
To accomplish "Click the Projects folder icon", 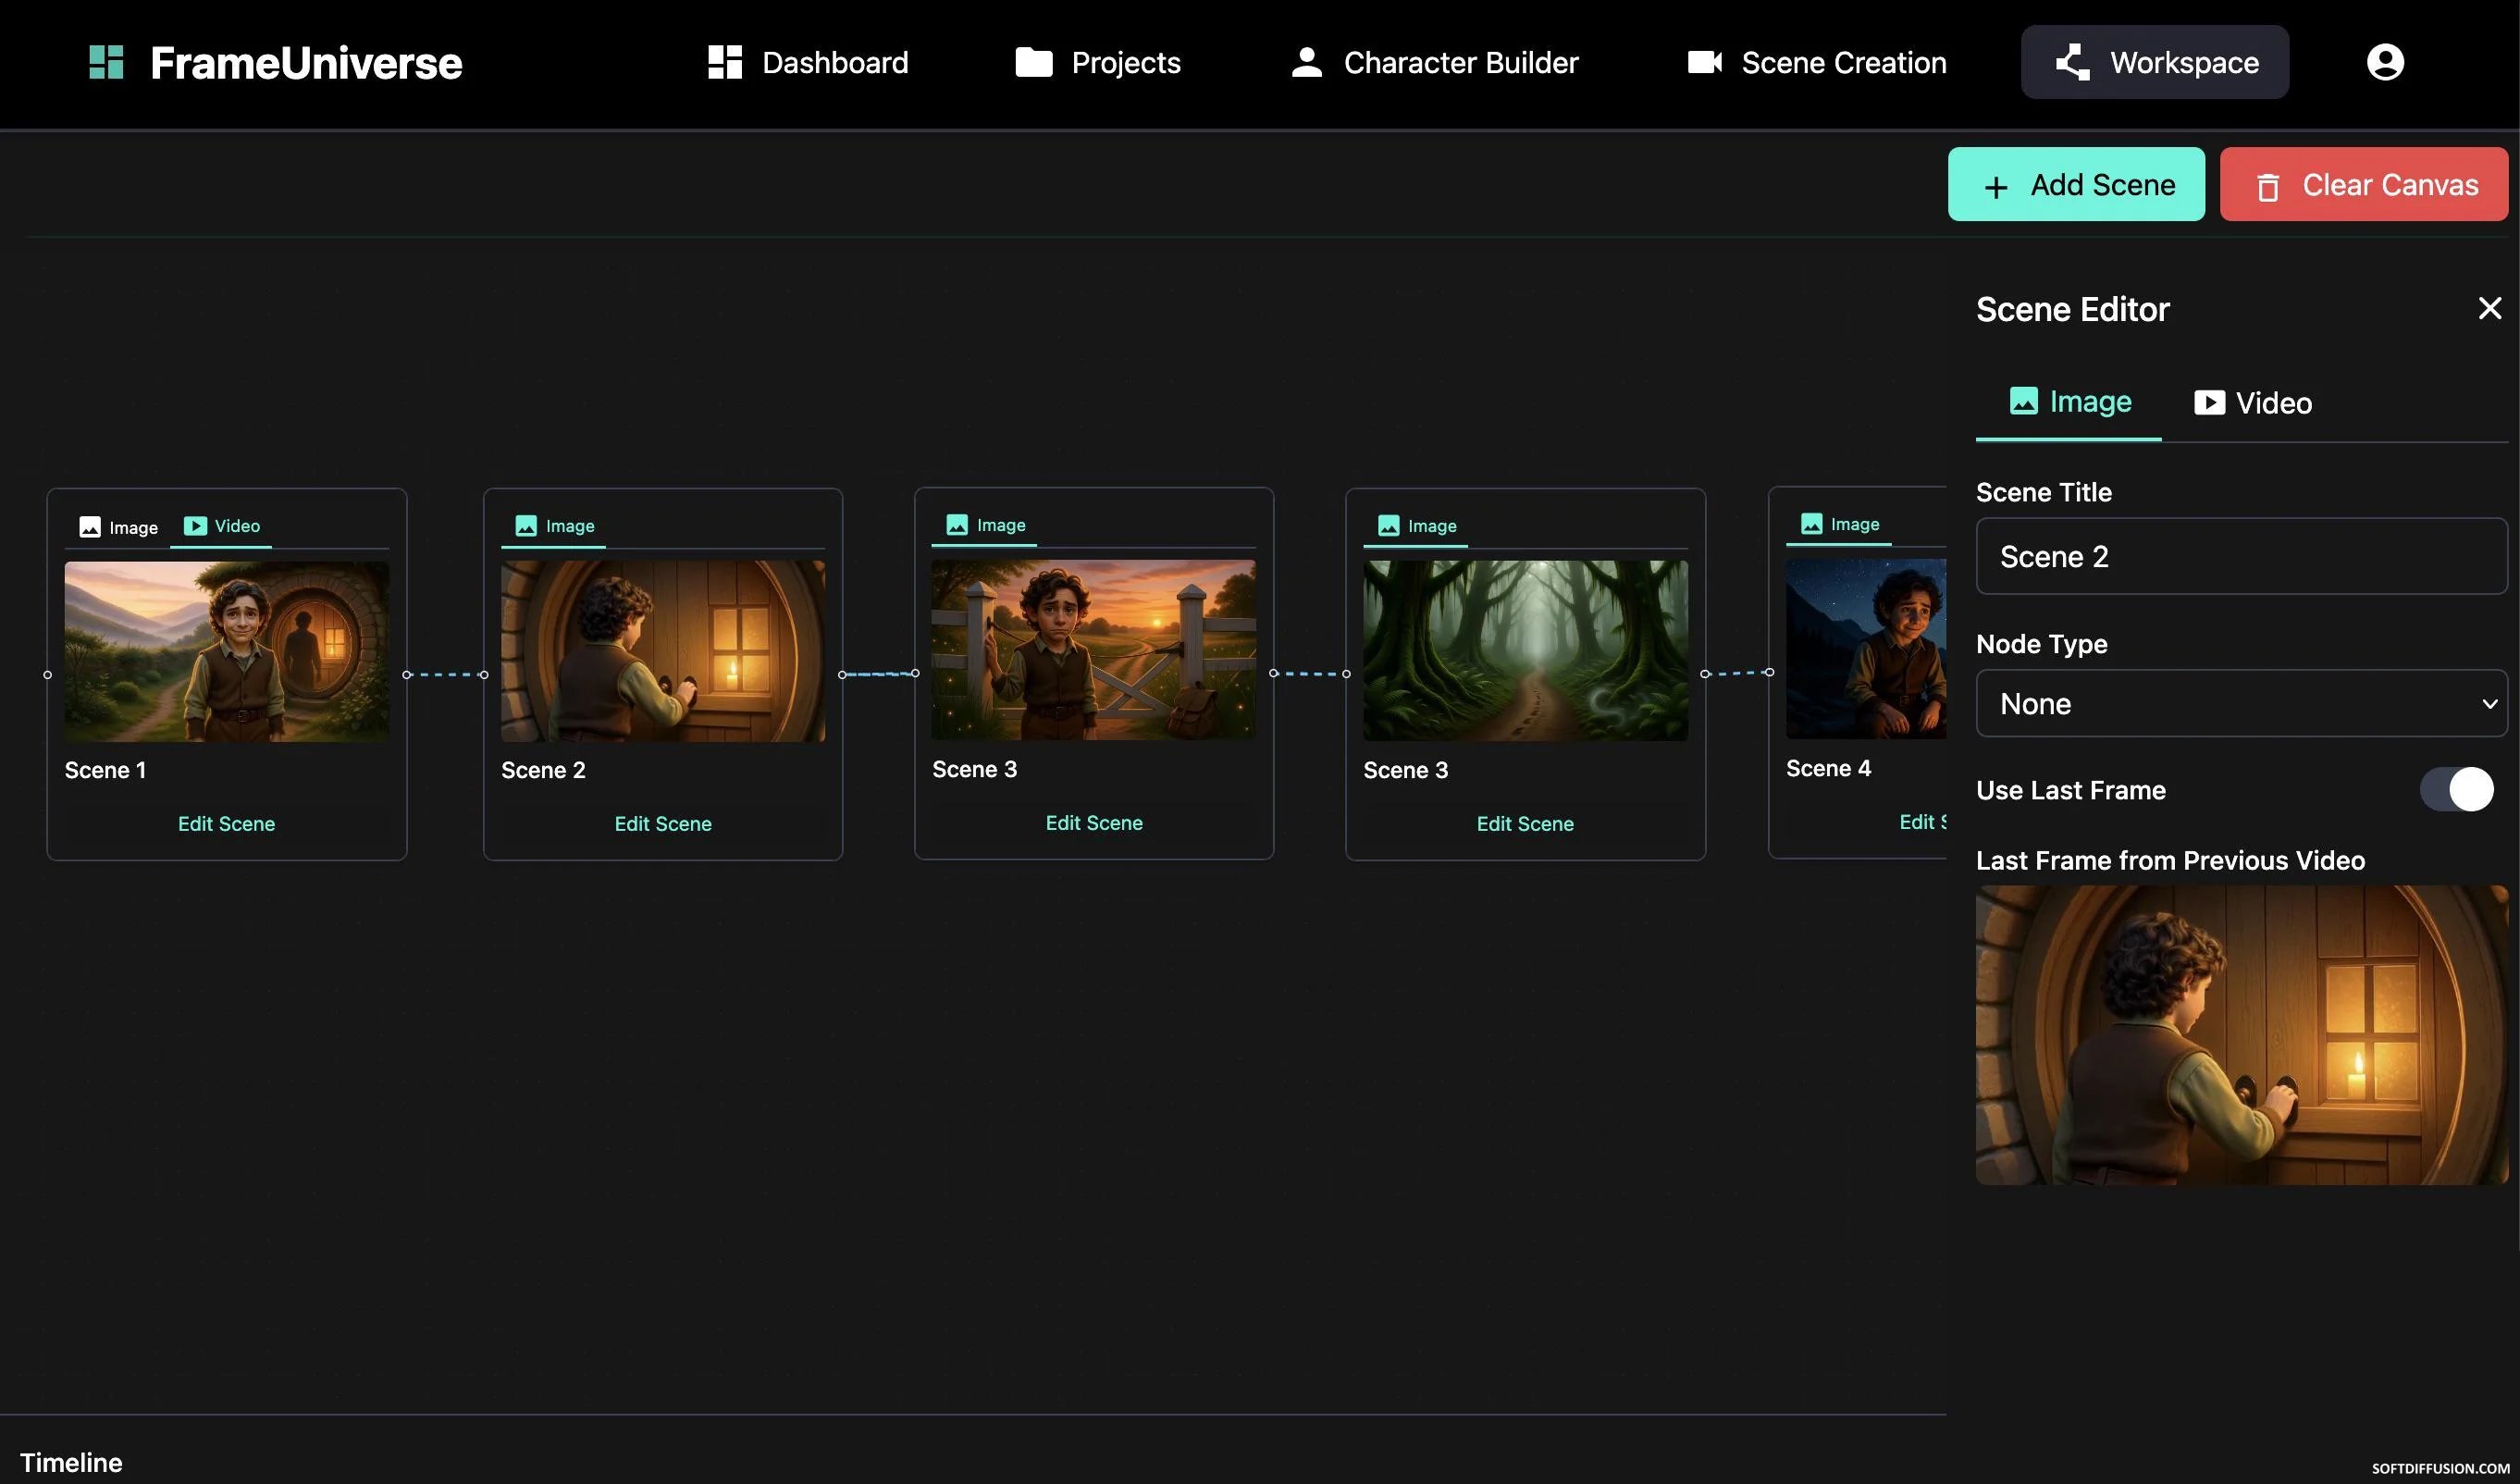I will coord(1034,62).
